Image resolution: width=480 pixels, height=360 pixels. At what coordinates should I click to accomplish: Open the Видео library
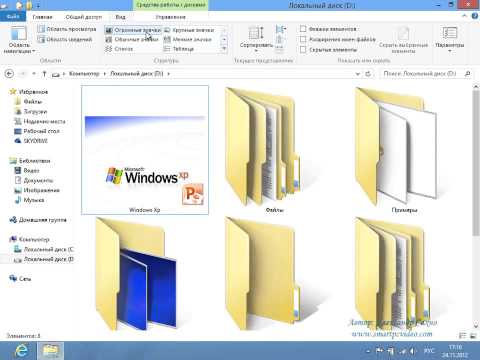click(x=31, y=170)
